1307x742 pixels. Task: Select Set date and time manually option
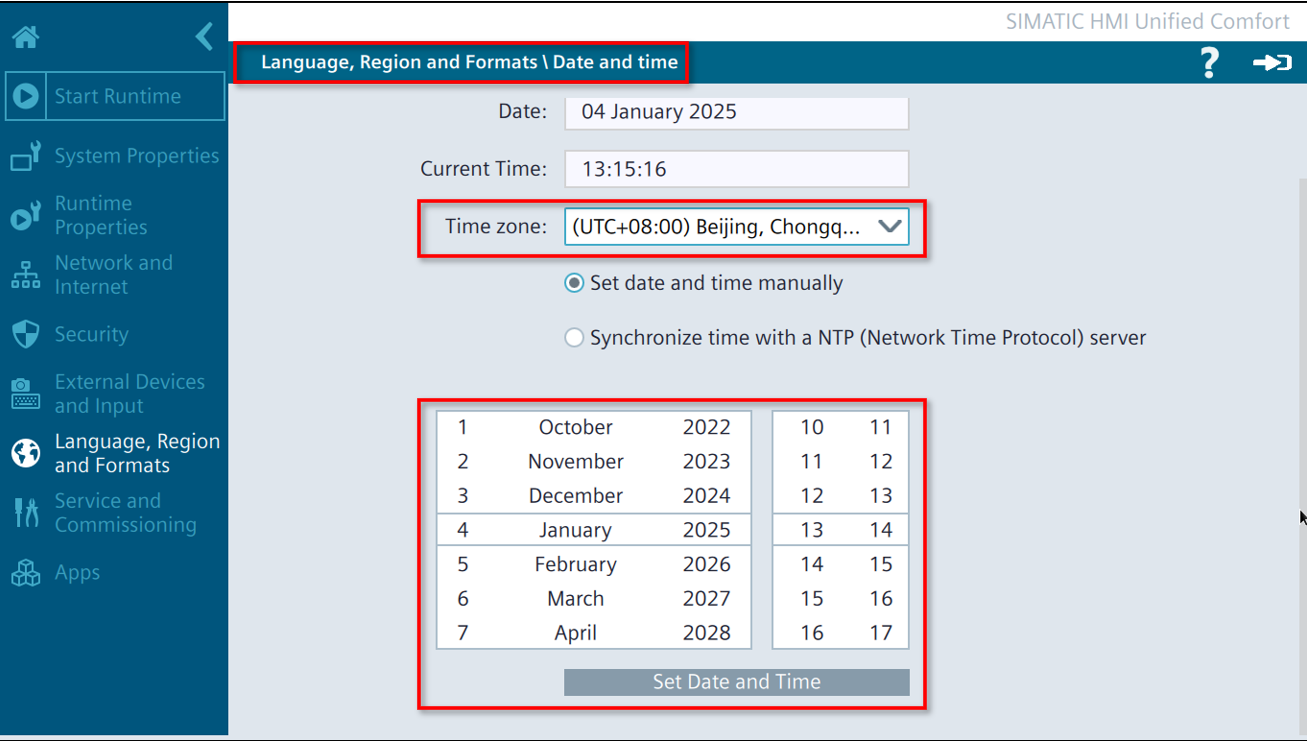pos(574,283)
